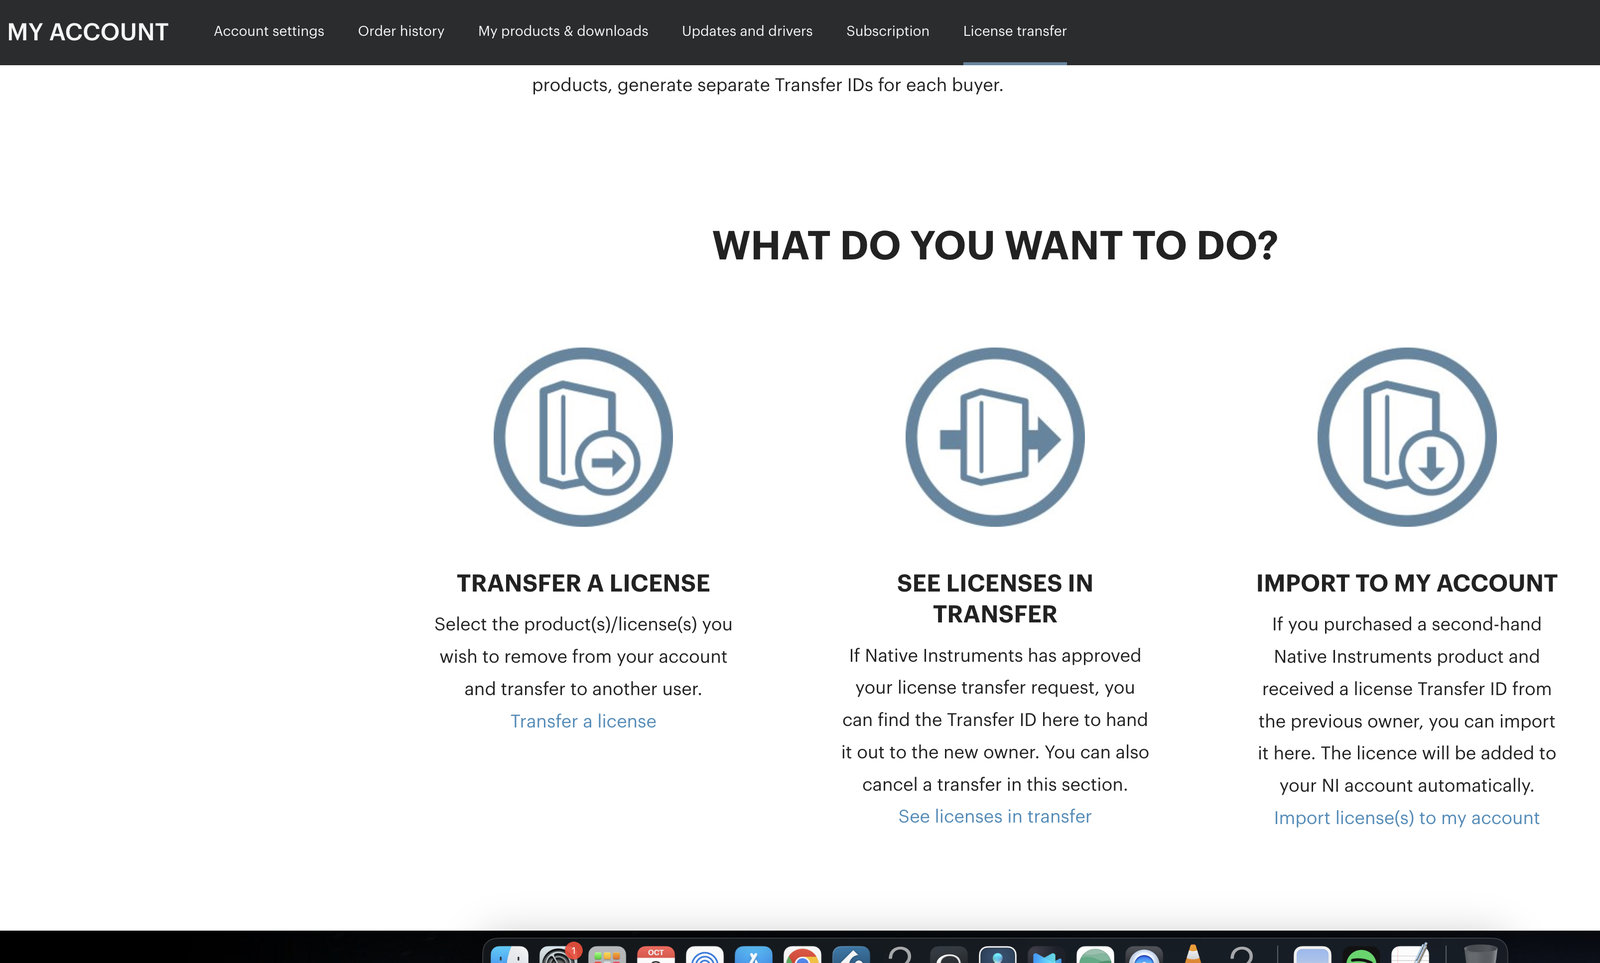
Task: Open Updates and drivers tab
Action: (747, 31)
